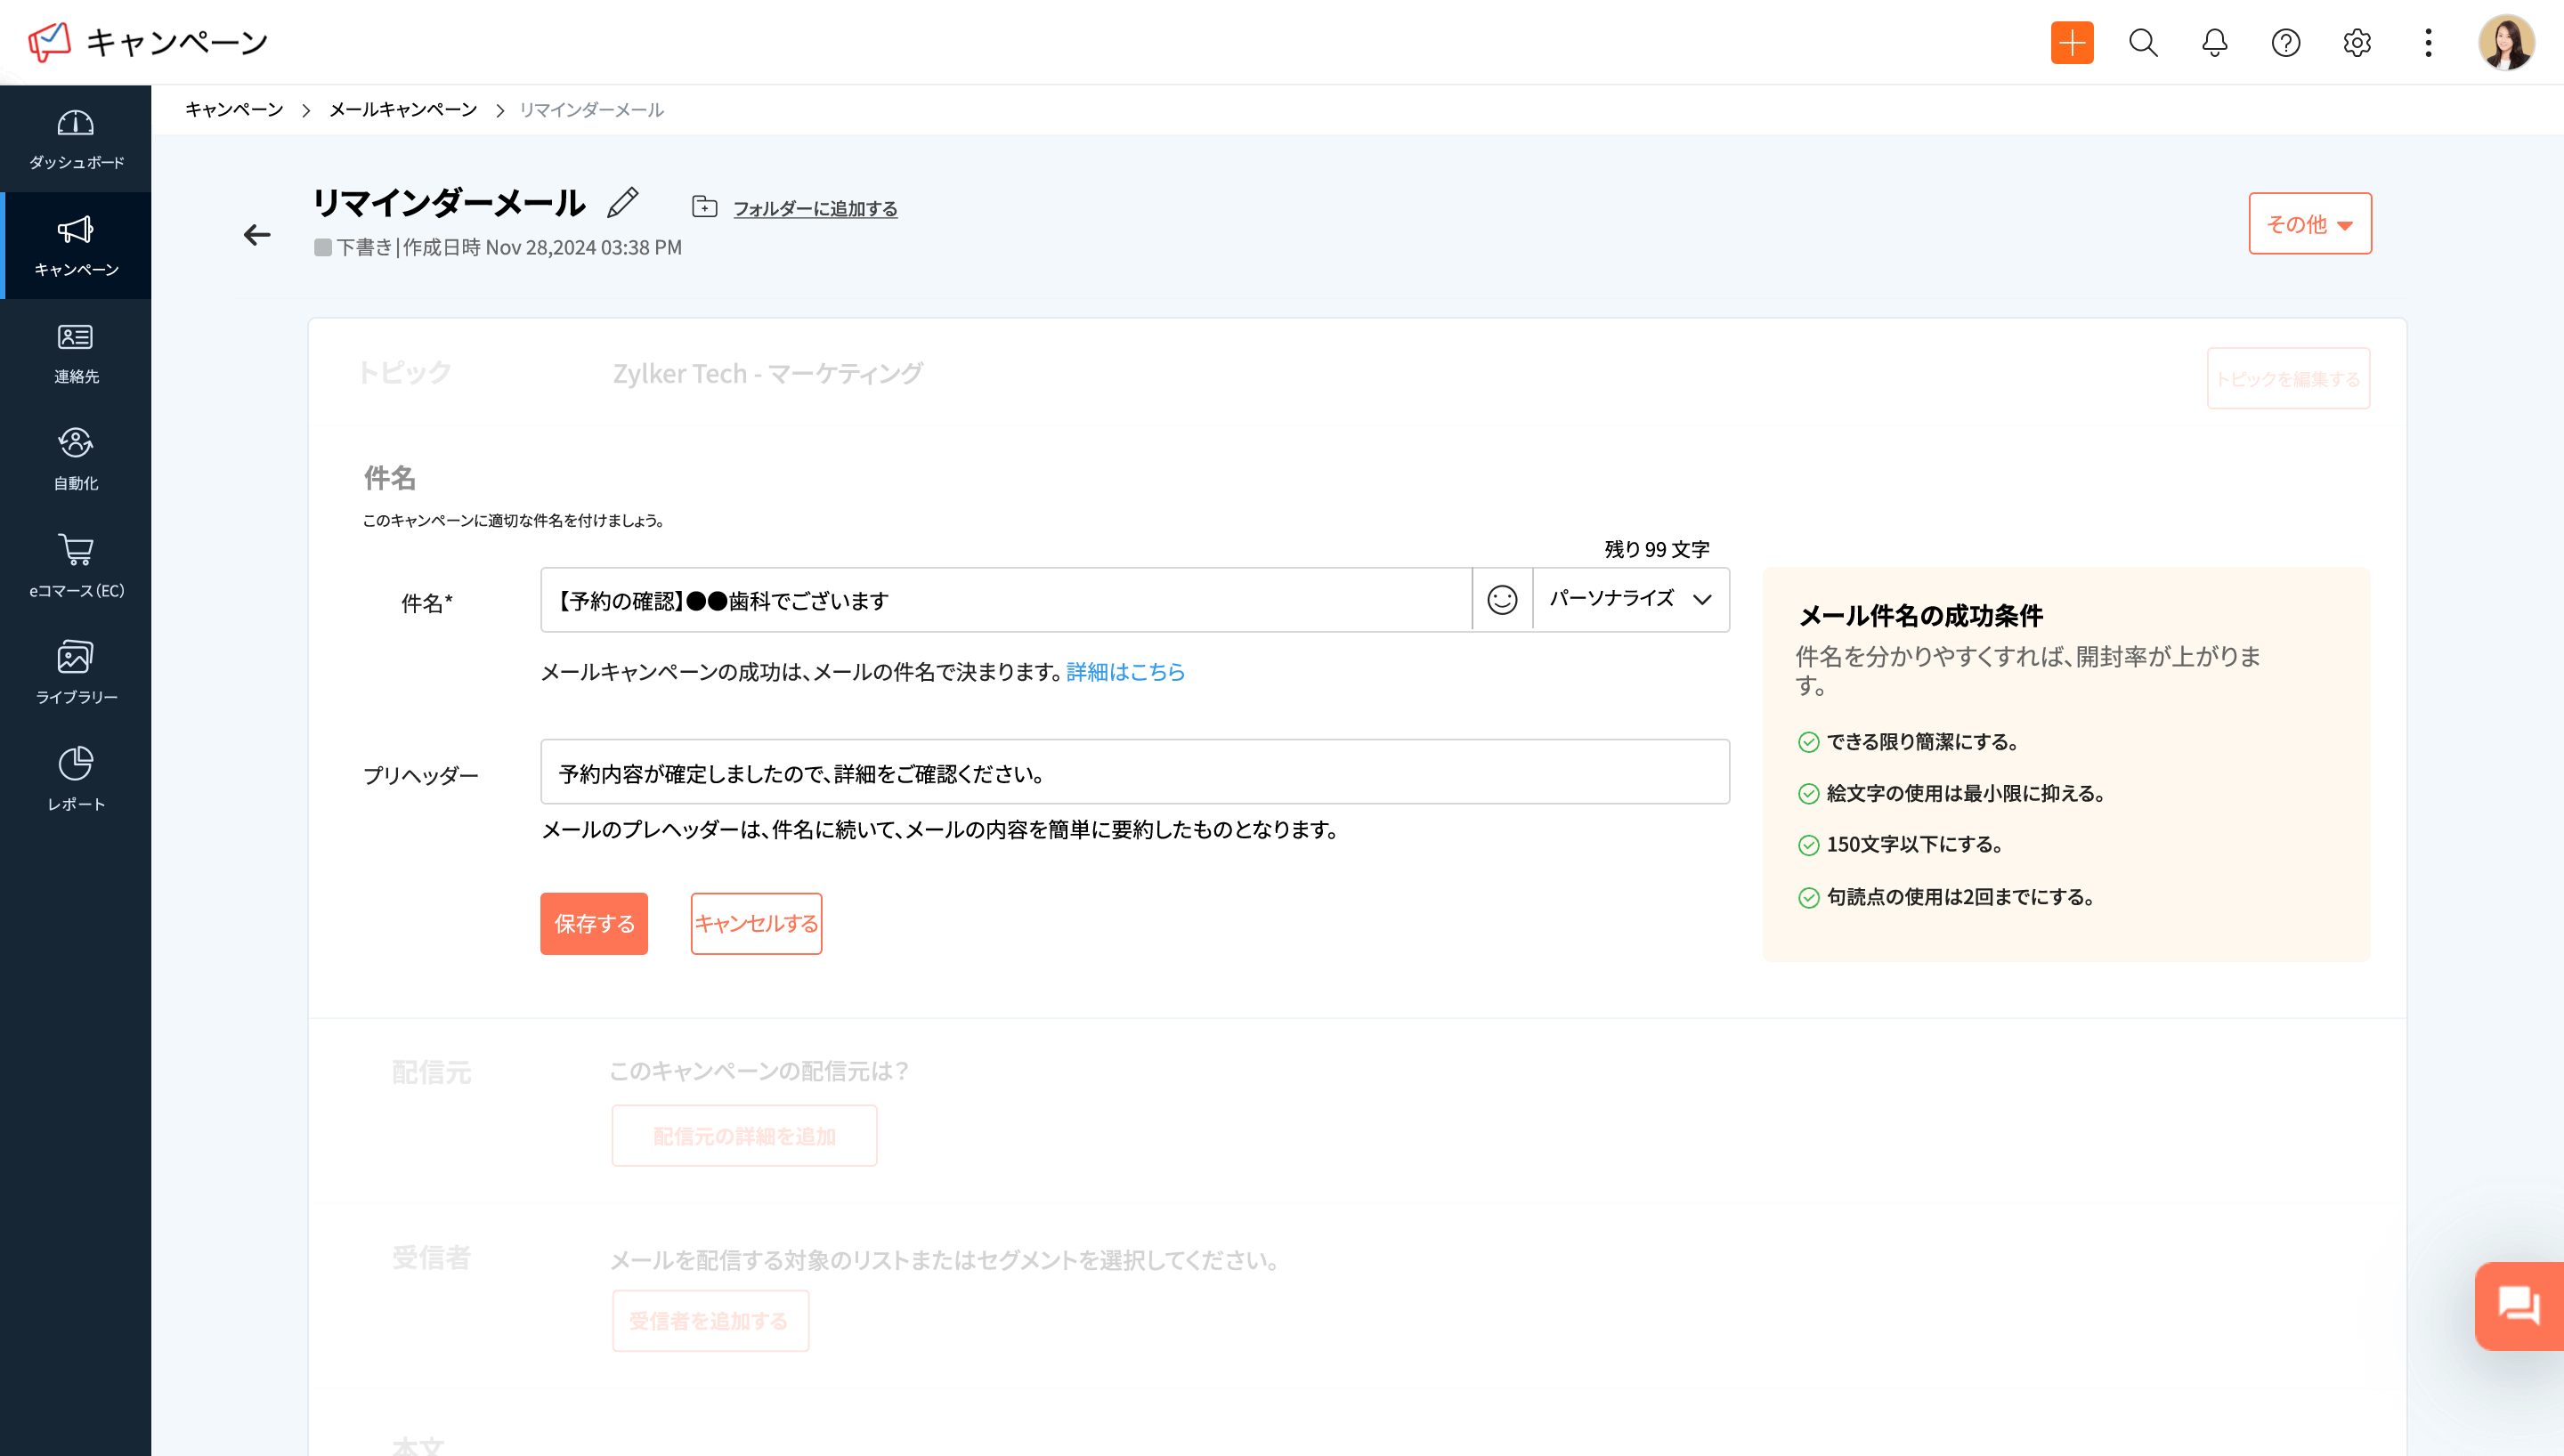2564x1456 pixels.
Task: Click the search icon in the header
Action: [2142, 43]
